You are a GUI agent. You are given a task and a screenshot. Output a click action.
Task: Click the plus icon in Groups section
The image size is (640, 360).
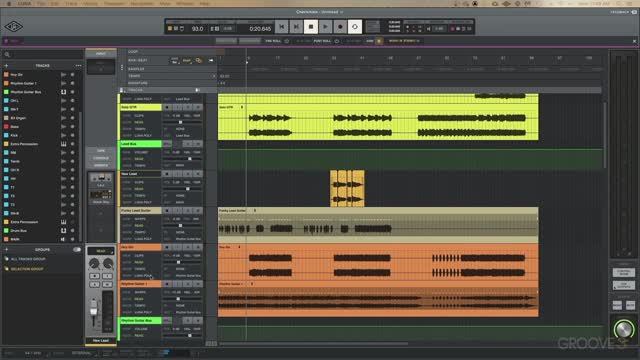(6, 249)
